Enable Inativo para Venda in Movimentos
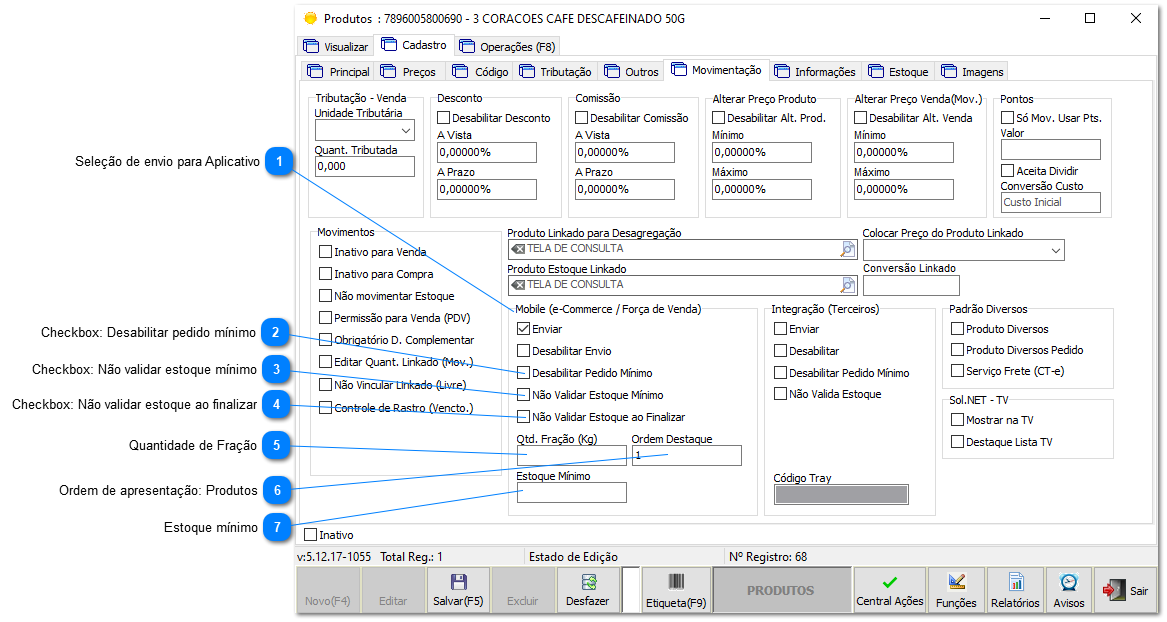Image resolution: width=1167 pixels, height=622 pixels. click(x=324, y=251)
